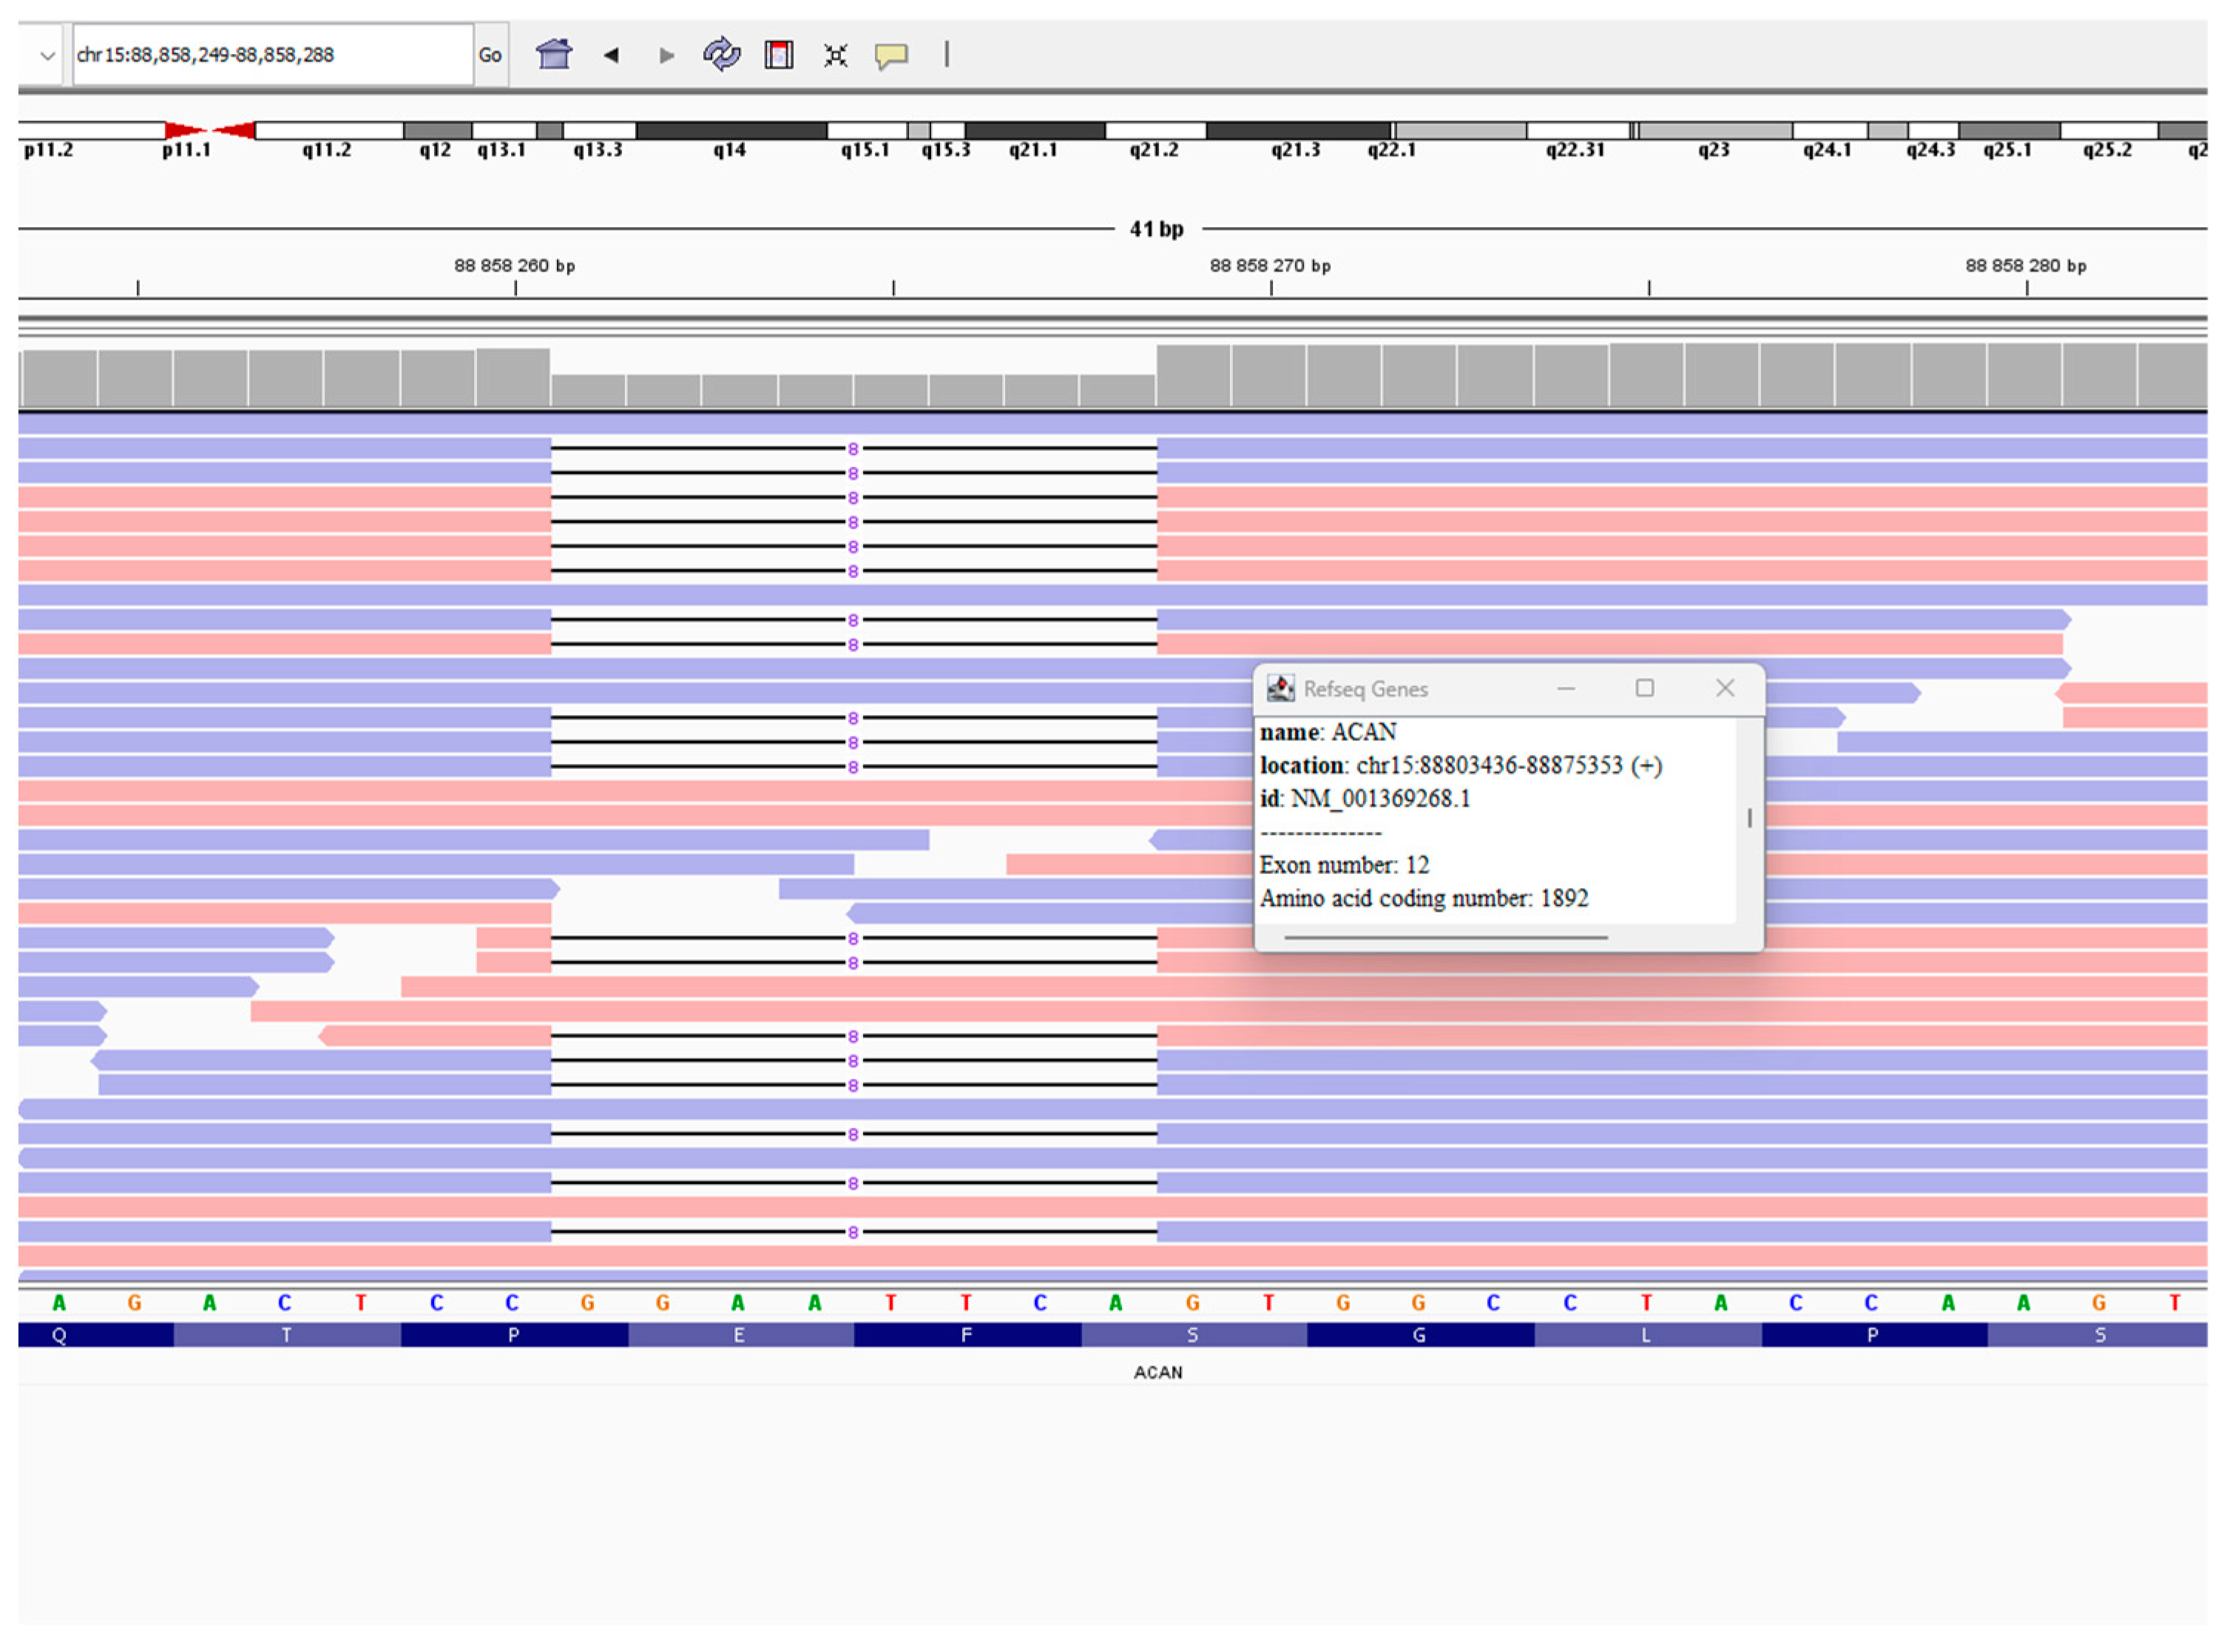Open the chromosome dropdown arrow

47,55
